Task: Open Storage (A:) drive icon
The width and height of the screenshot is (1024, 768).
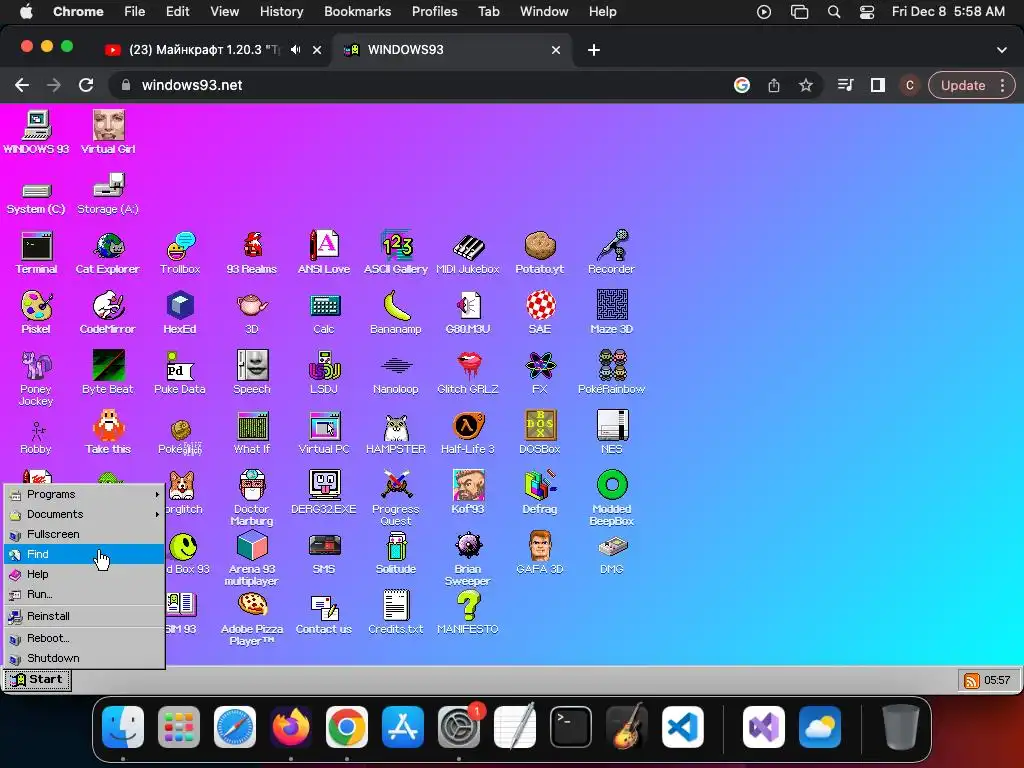Action: (108, 195)
